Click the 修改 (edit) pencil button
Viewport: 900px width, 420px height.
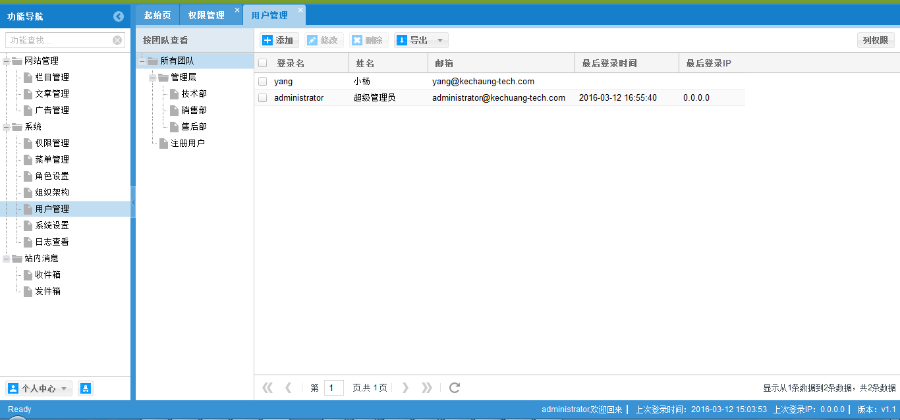pyautogui.click(x=324, y=40)
